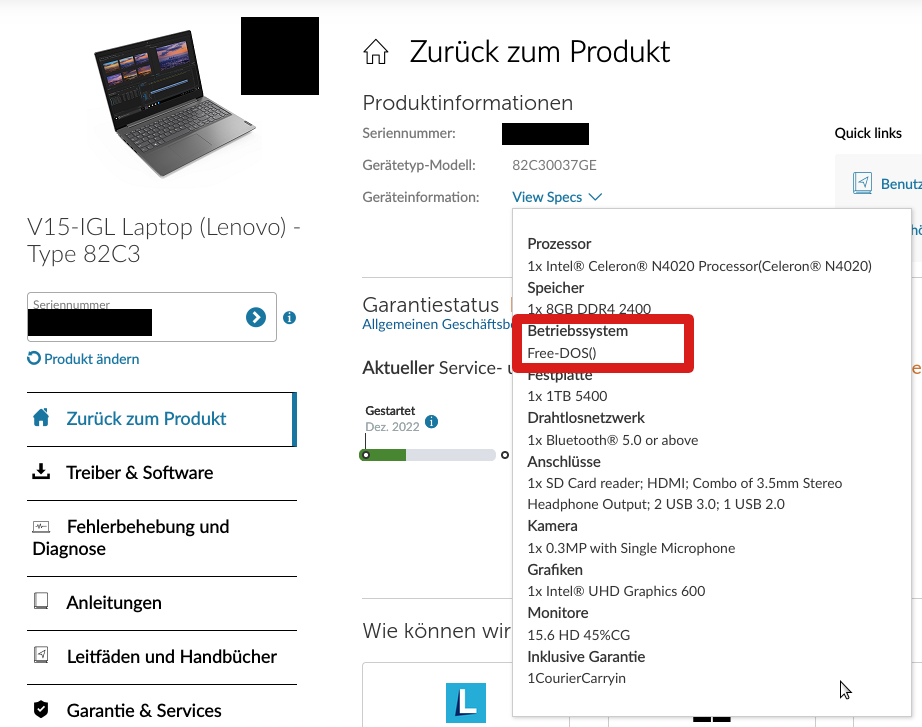The image size is (922, 727).
Task: Click the Benutzer guide icon in Quick links
Action: click(863, 184)
